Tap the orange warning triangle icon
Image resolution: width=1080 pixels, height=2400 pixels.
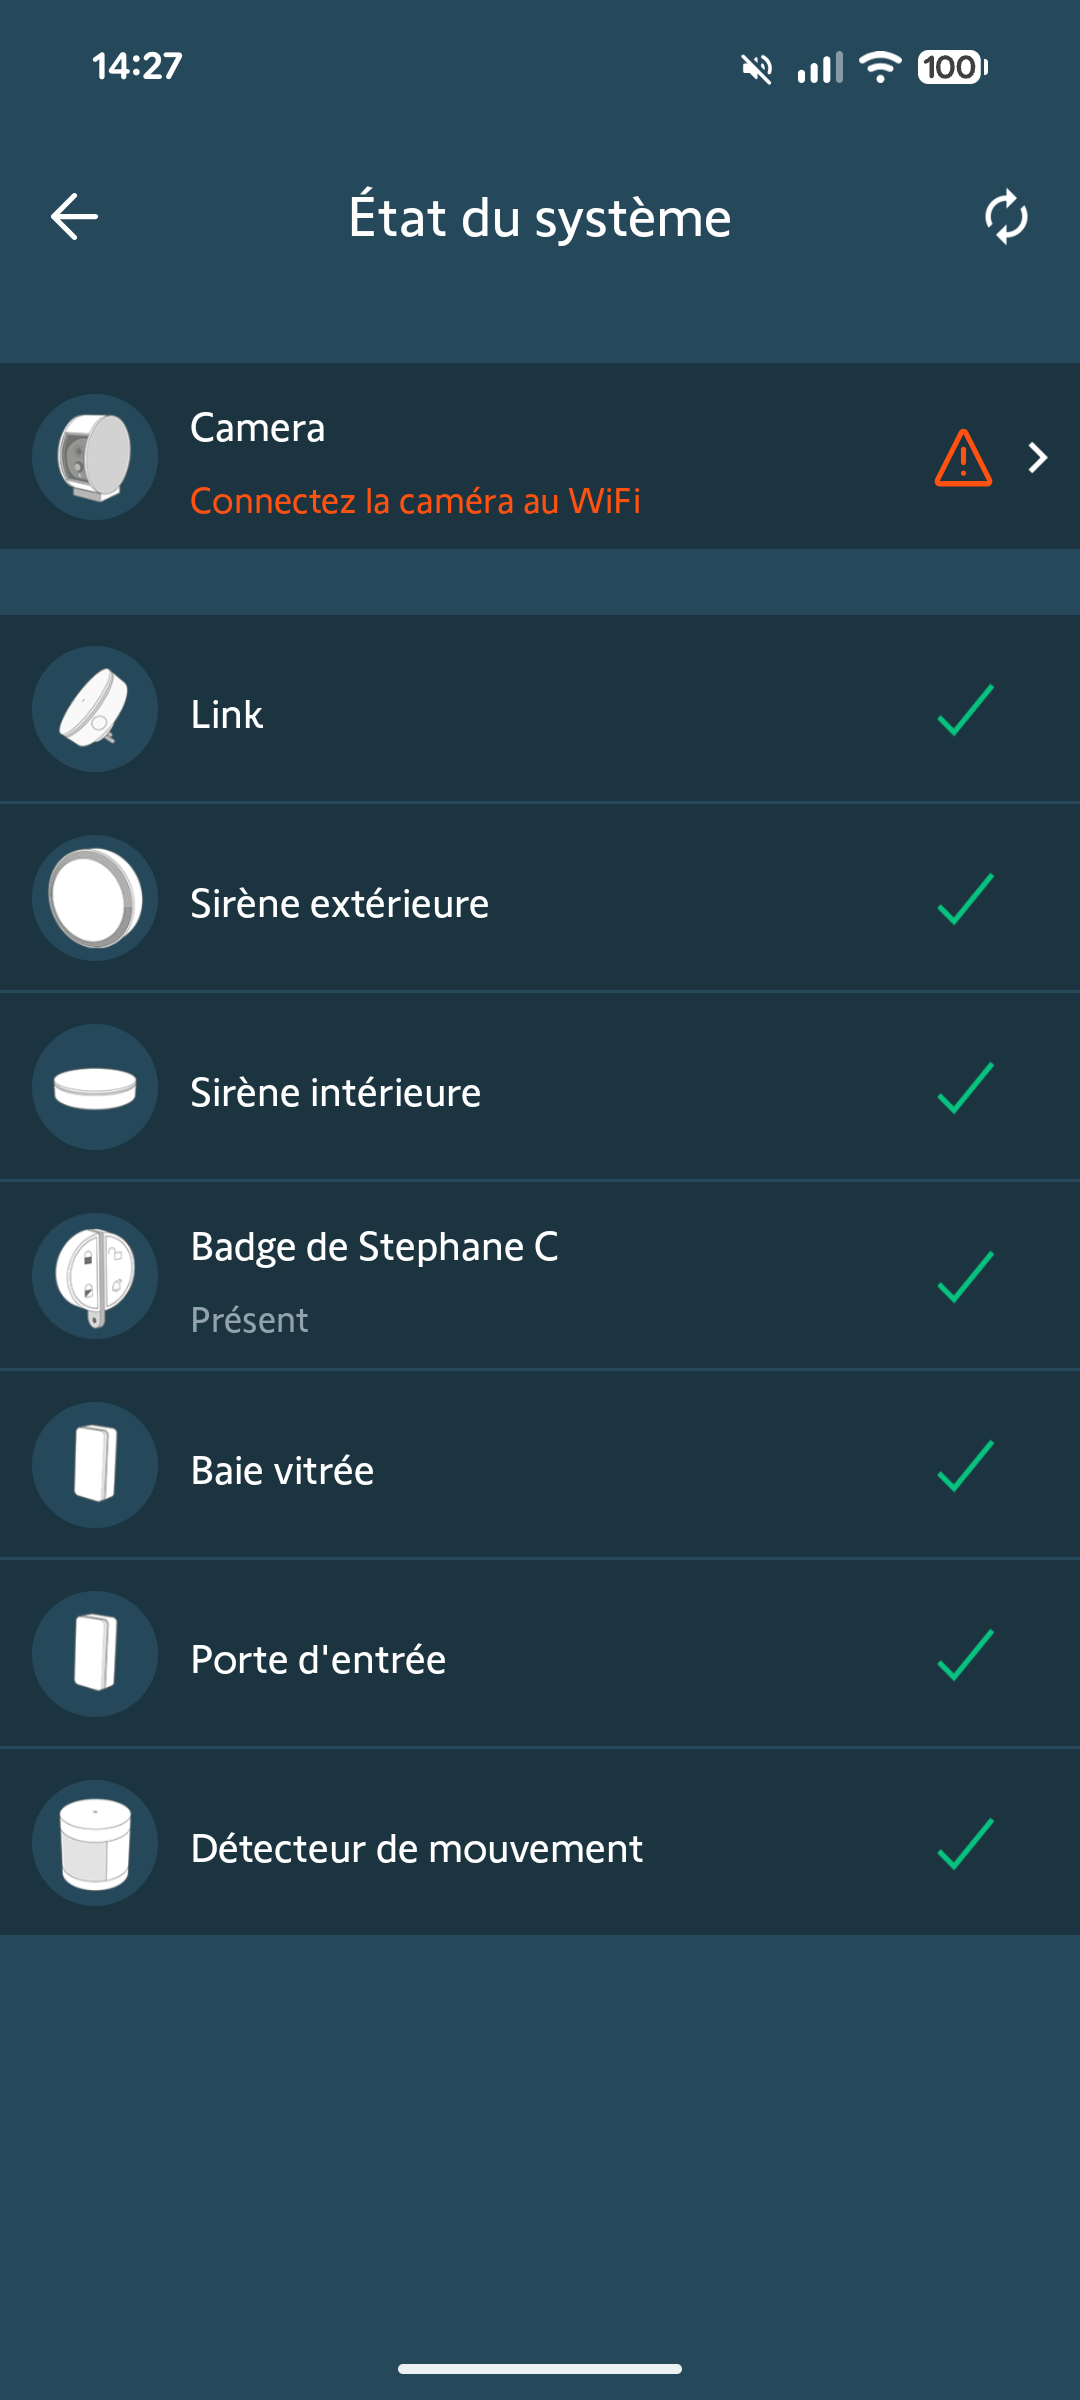tap(963, 458)
